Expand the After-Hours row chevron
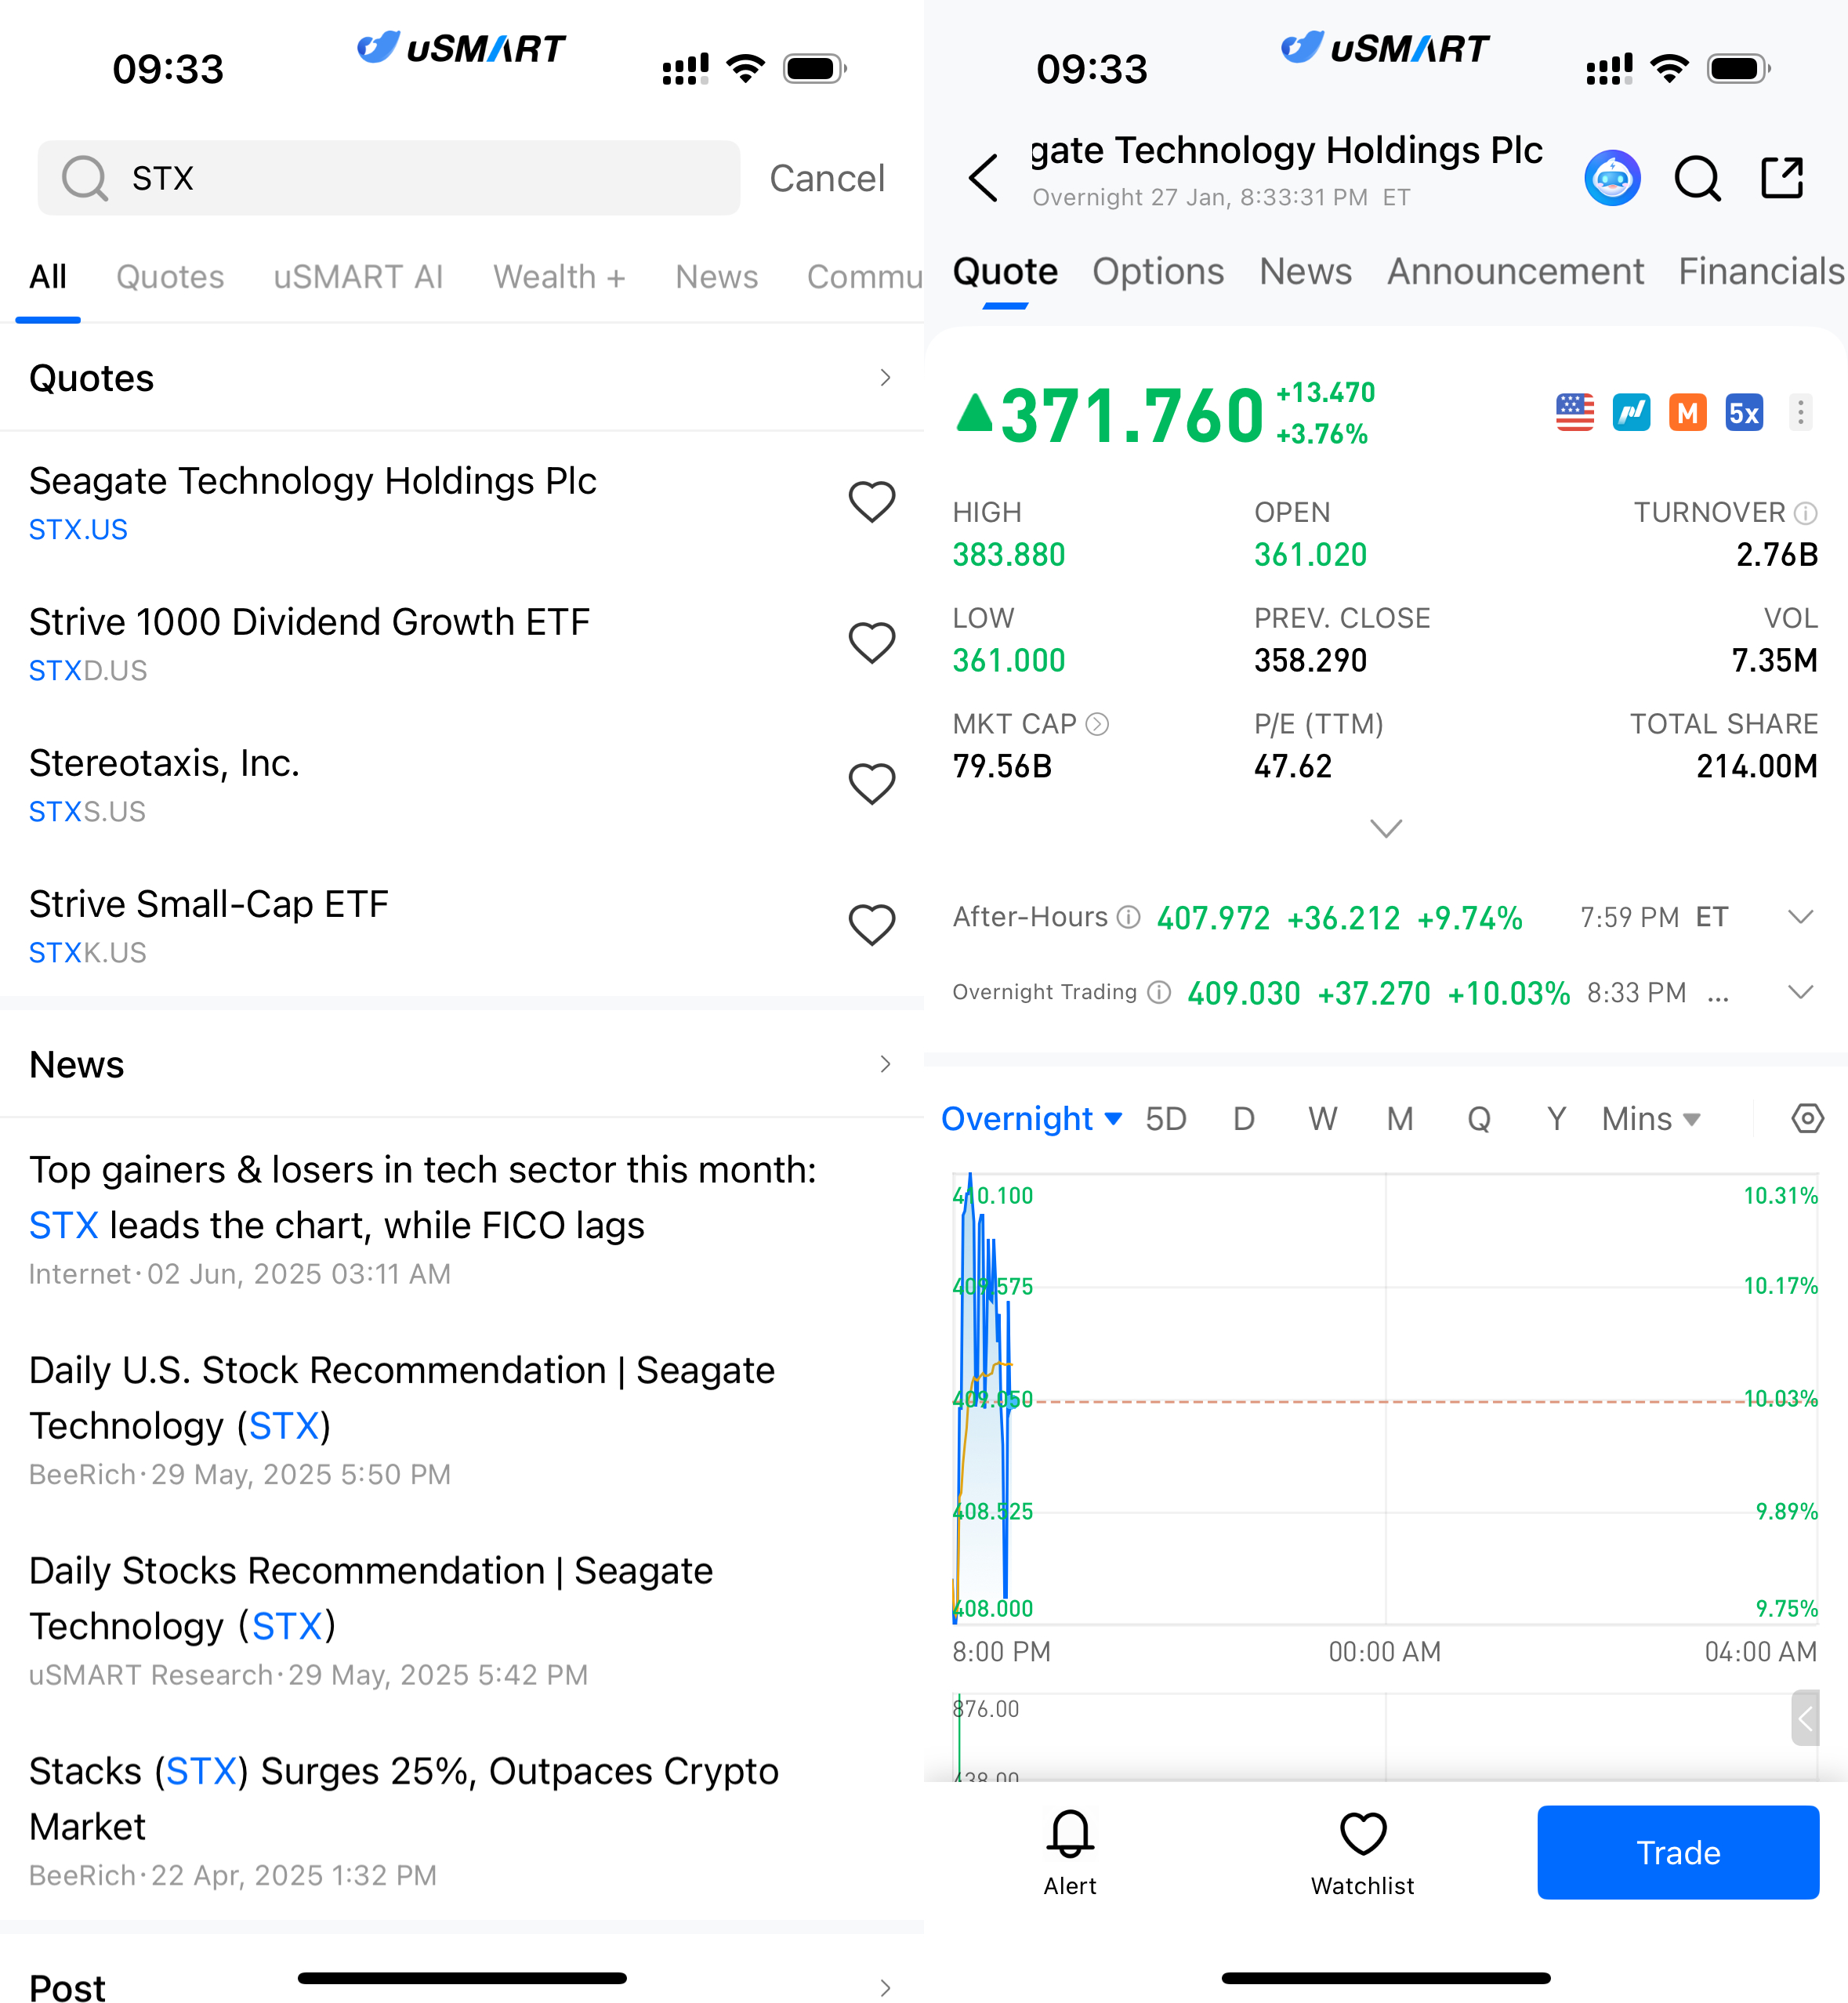The image size is (1848, 2003). click(x=1800, y=917)
